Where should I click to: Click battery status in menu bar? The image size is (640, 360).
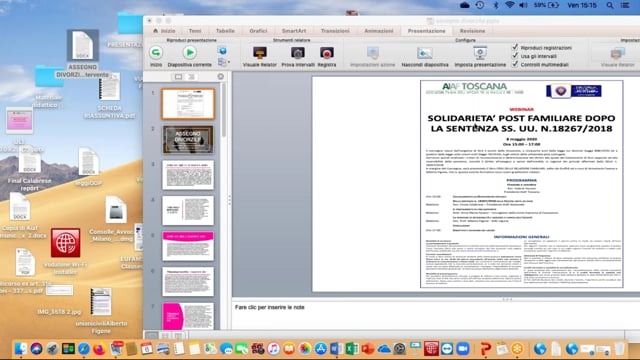(547, 5)
